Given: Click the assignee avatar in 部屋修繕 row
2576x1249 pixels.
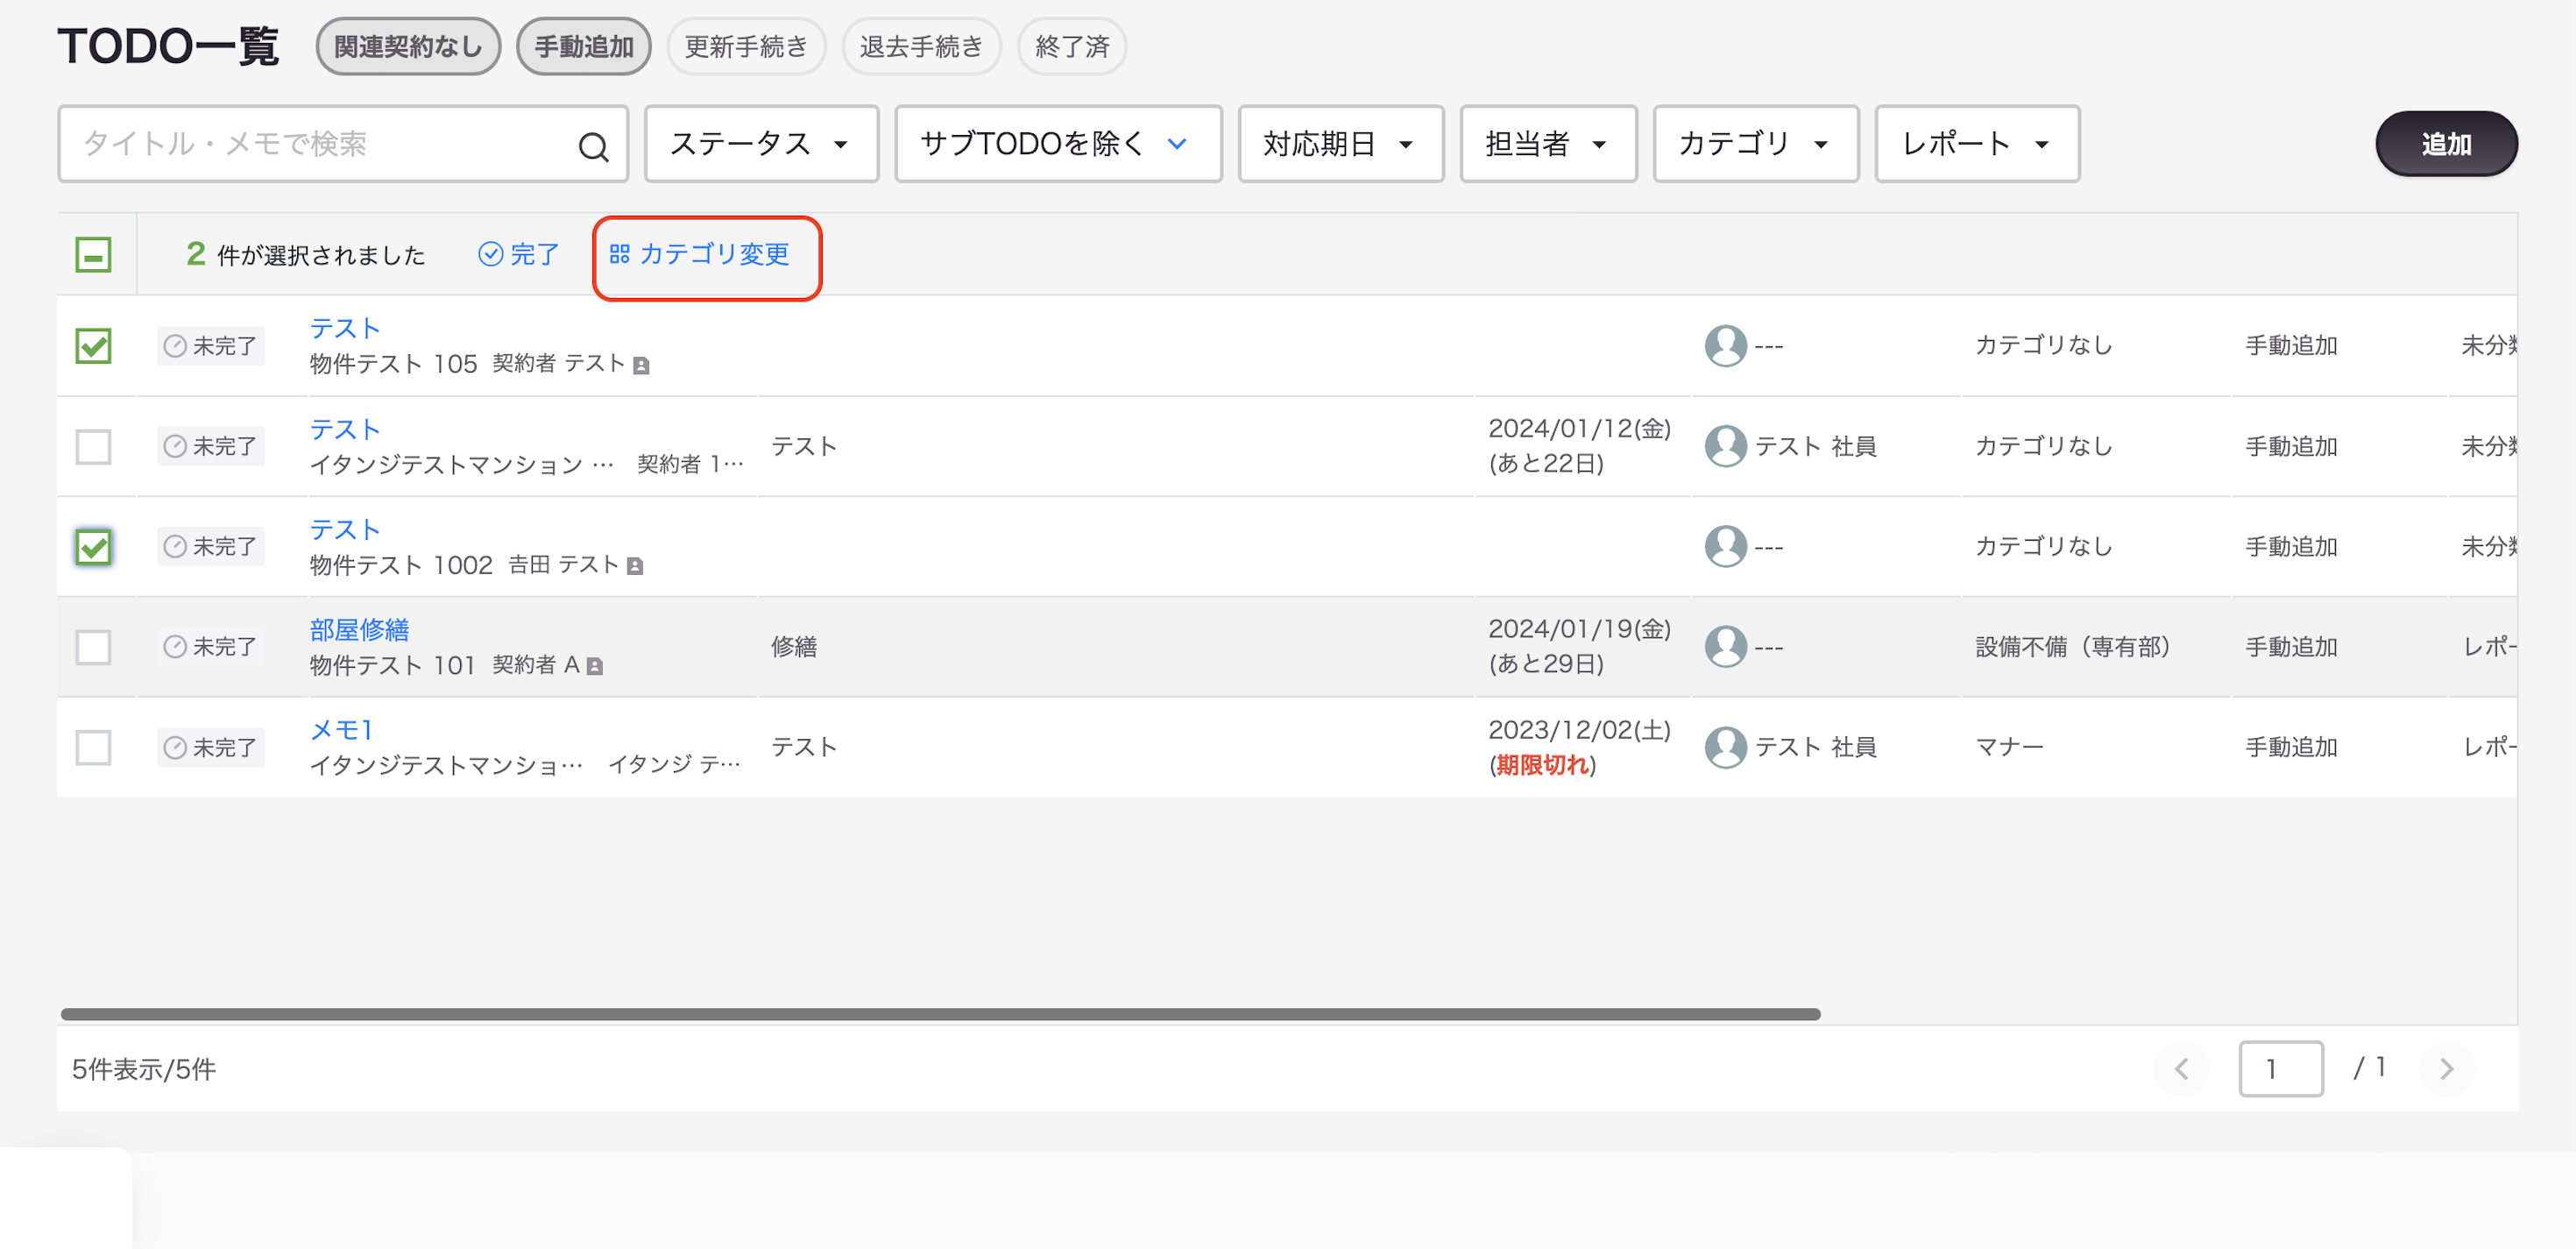Looking at the screenshot, I should (x=1725, y=646).
